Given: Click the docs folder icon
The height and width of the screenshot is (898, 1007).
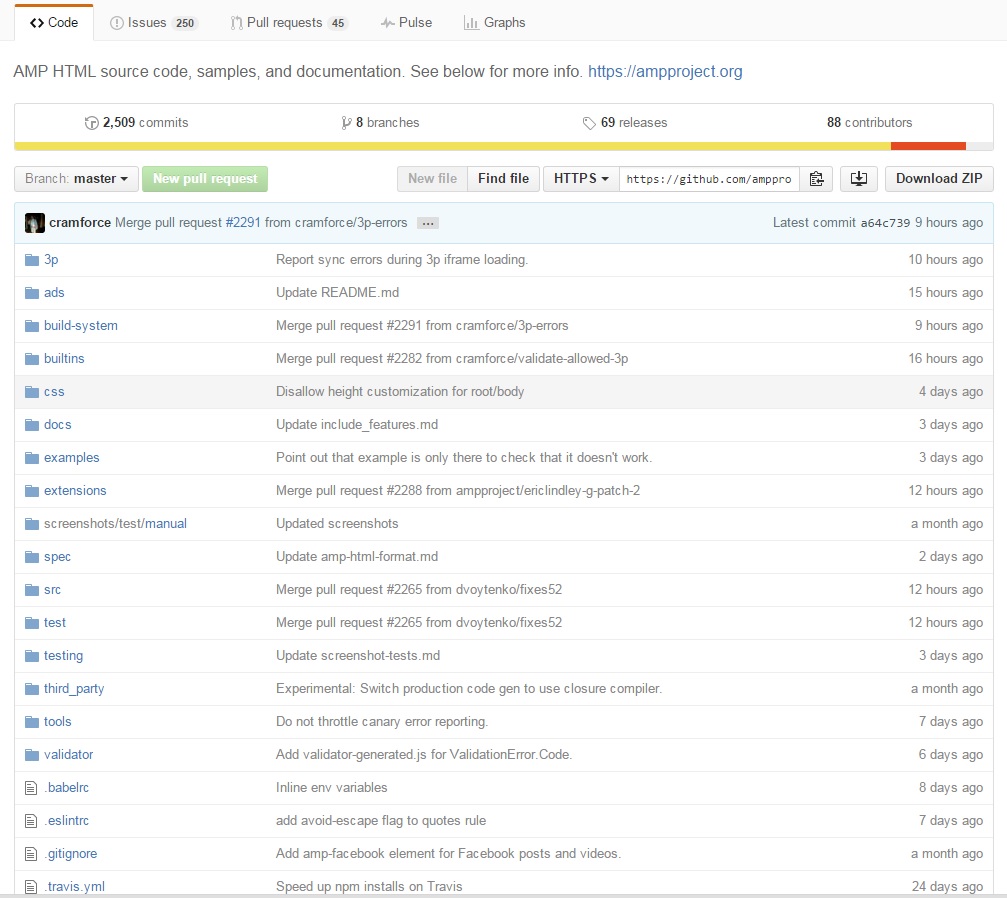Looking at the screenshot, I should point(32,425).
